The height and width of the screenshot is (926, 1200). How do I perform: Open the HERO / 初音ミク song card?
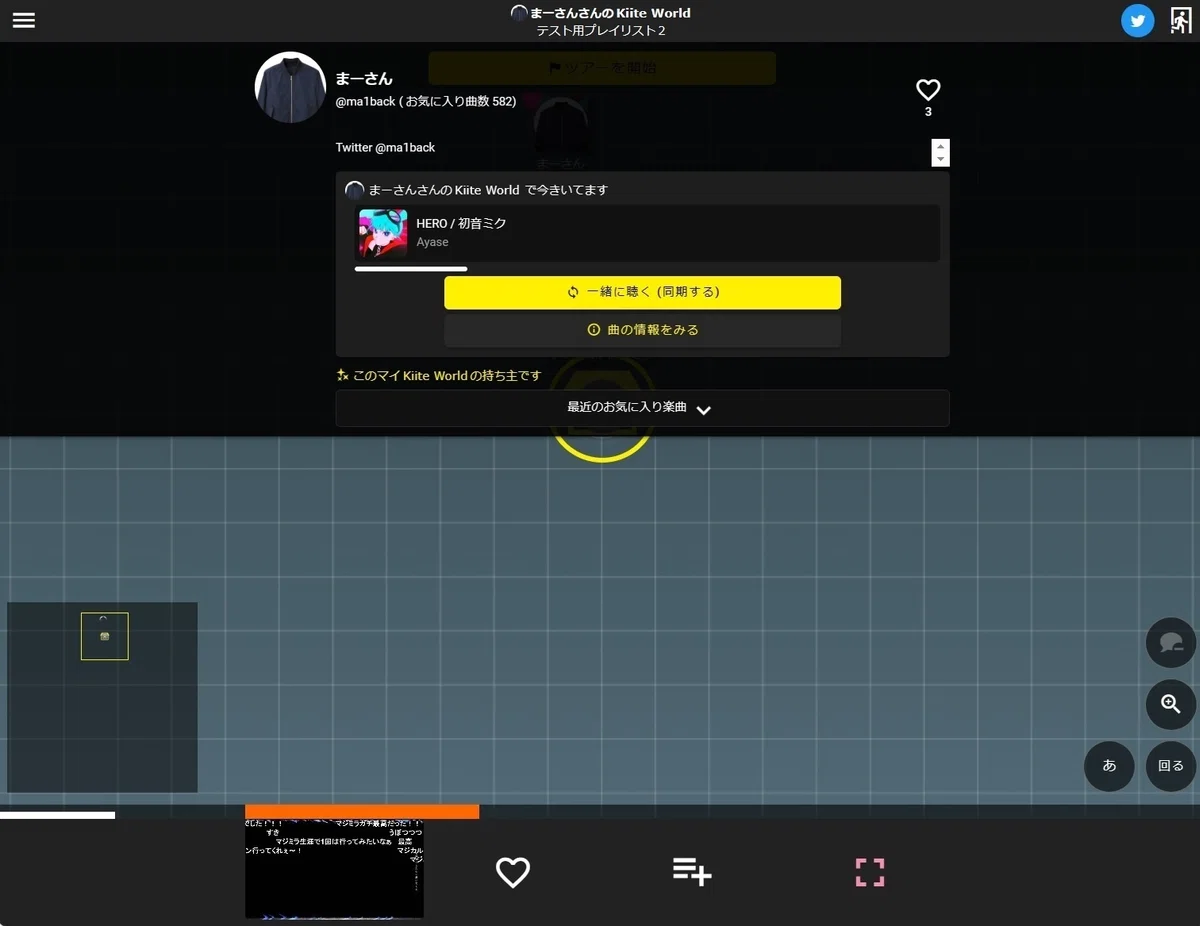[x=647, y=233]
